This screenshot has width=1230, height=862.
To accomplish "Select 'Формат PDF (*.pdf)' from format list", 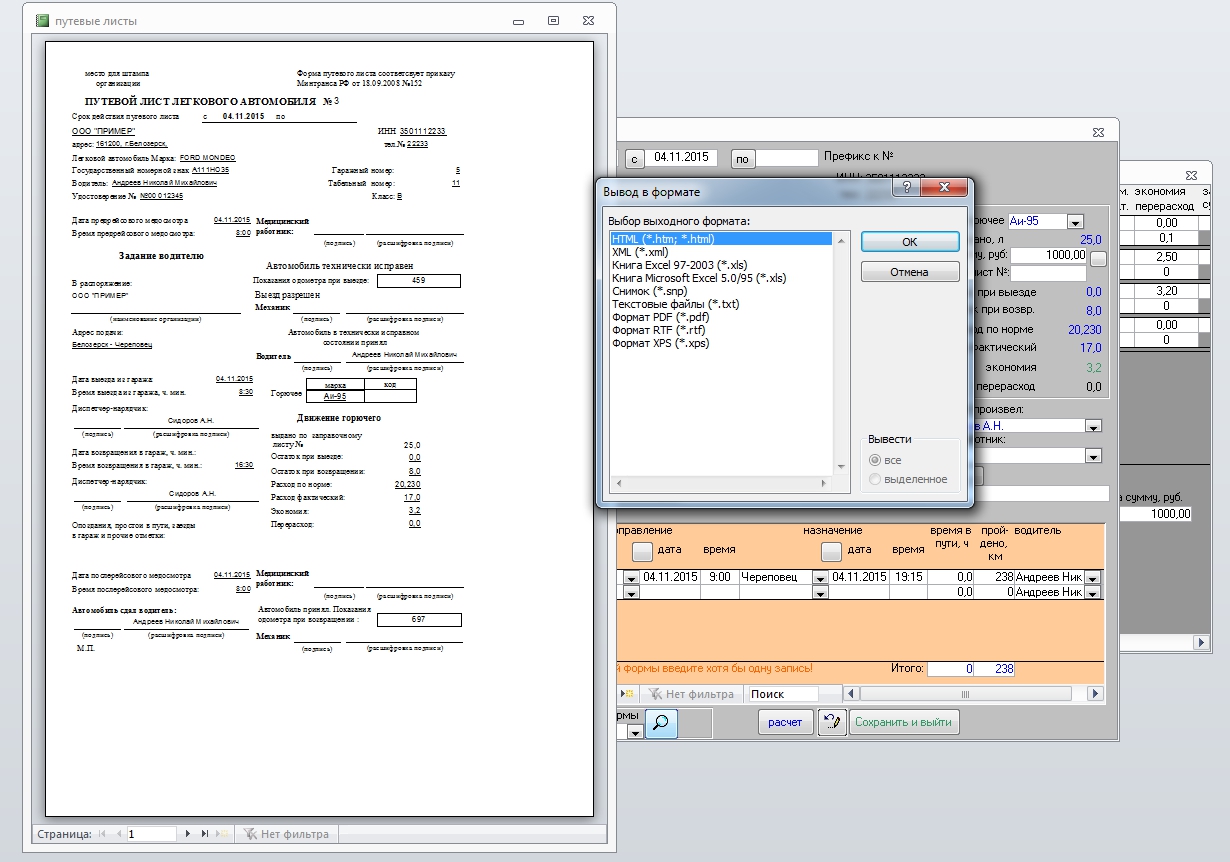I will point(660,317).
